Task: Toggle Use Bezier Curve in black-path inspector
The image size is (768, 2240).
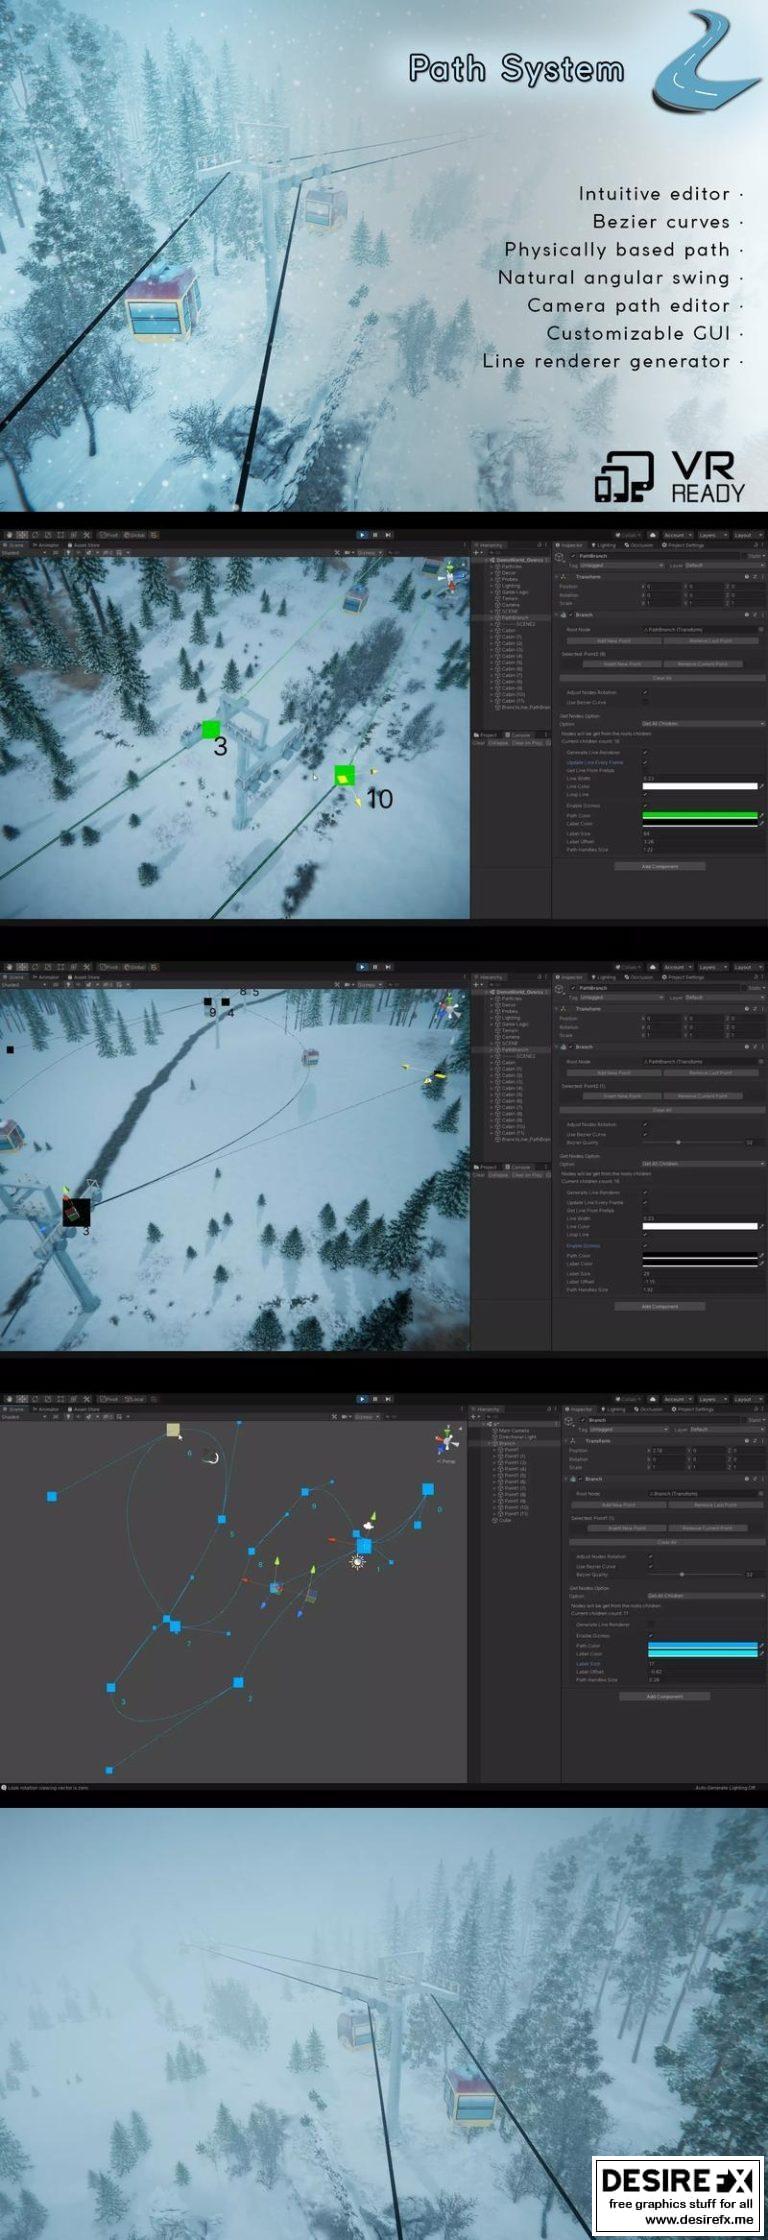Action: [645, 1134]
